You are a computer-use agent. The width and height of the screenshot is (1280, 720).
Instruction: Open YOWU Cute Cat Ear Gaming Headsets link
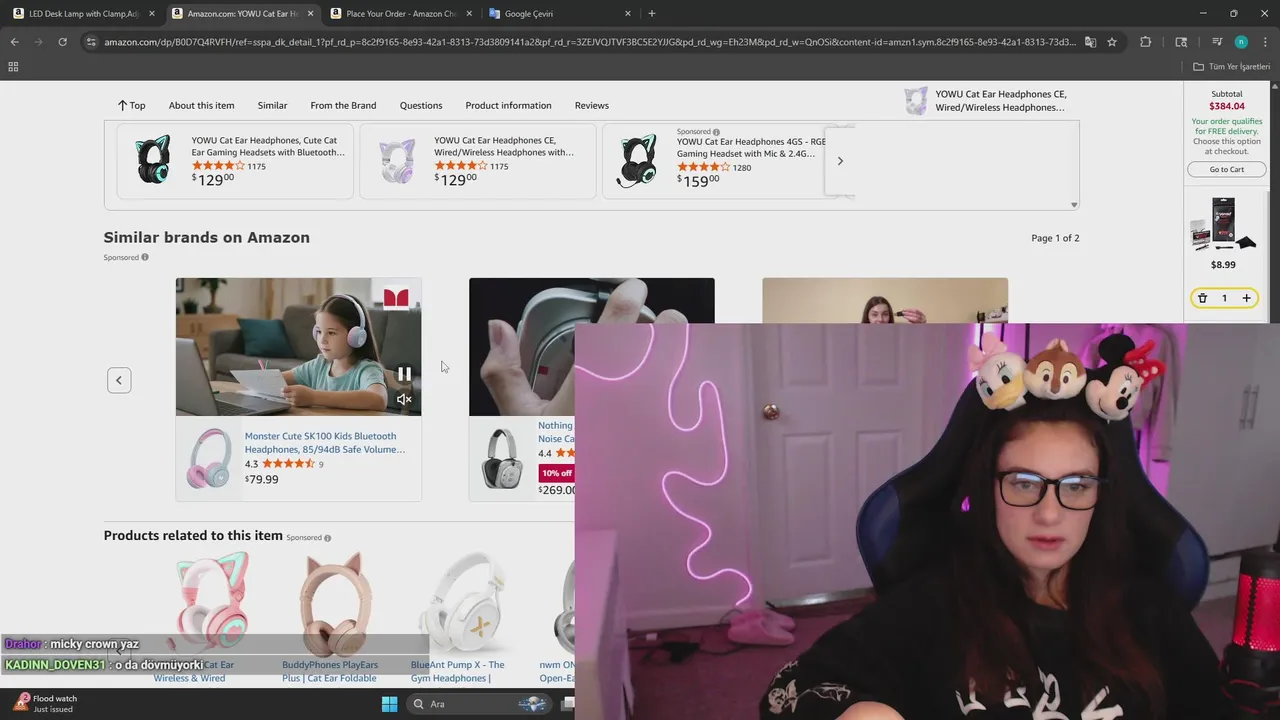(268, 146)
